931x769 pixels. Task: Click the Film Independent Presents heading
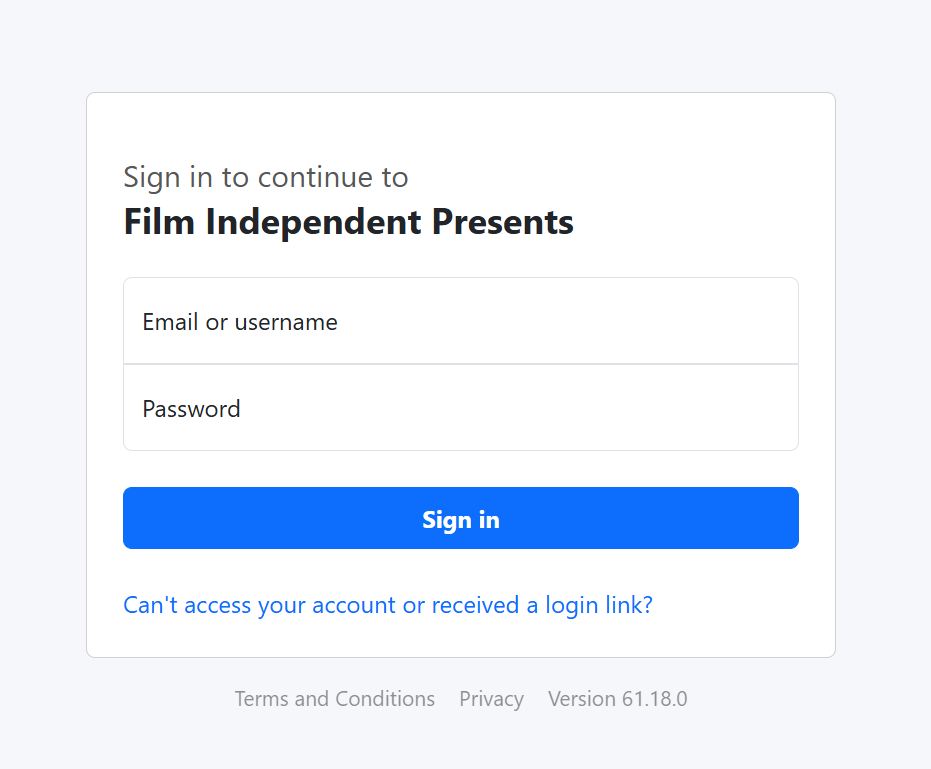(x=348, y=222)
